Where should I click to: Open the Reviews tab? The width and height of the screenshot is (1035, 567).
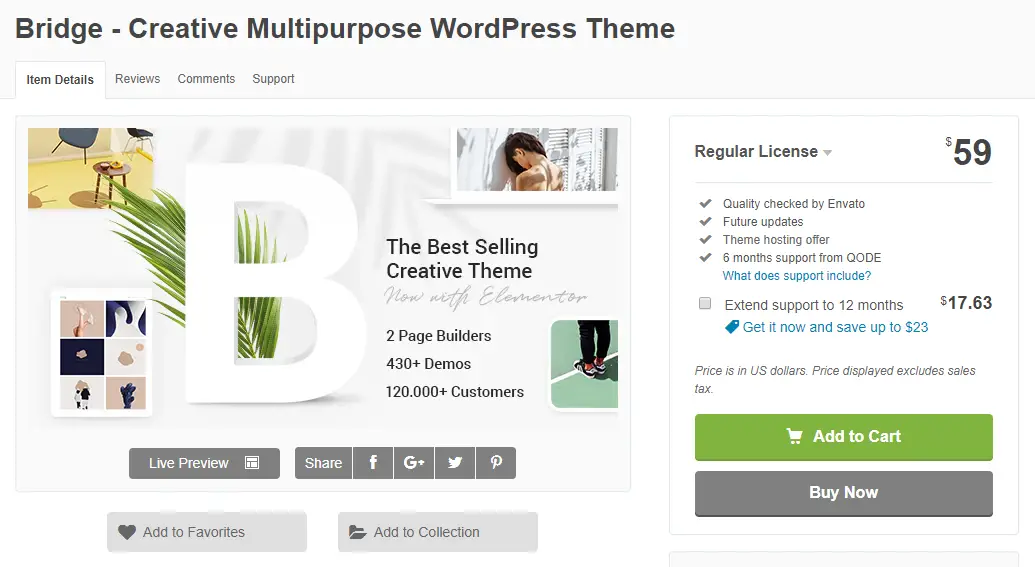tap(137, 79)
